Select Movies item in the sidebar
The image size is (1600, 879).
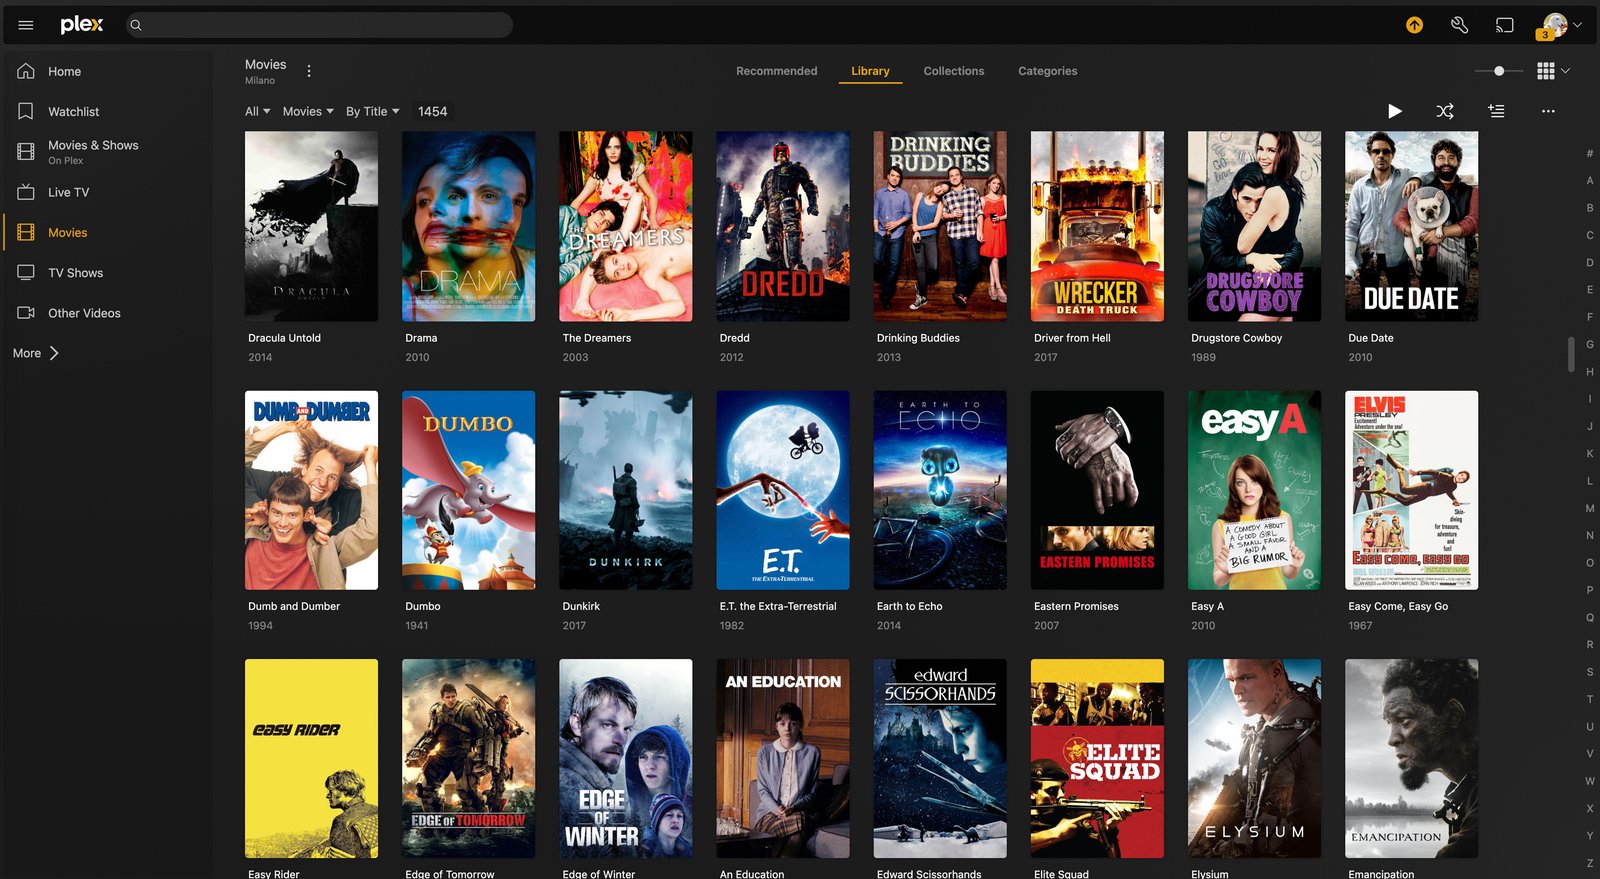[68, 232]
